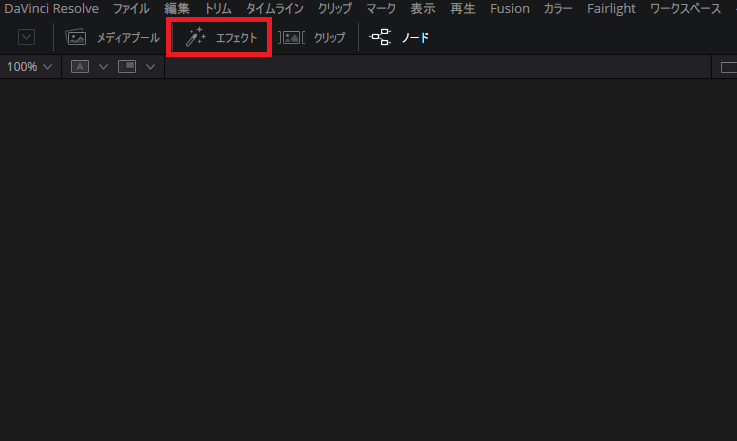Expand the chevron beside the 'A' icon
Screen dimensions: 737x441
[103, 67]
